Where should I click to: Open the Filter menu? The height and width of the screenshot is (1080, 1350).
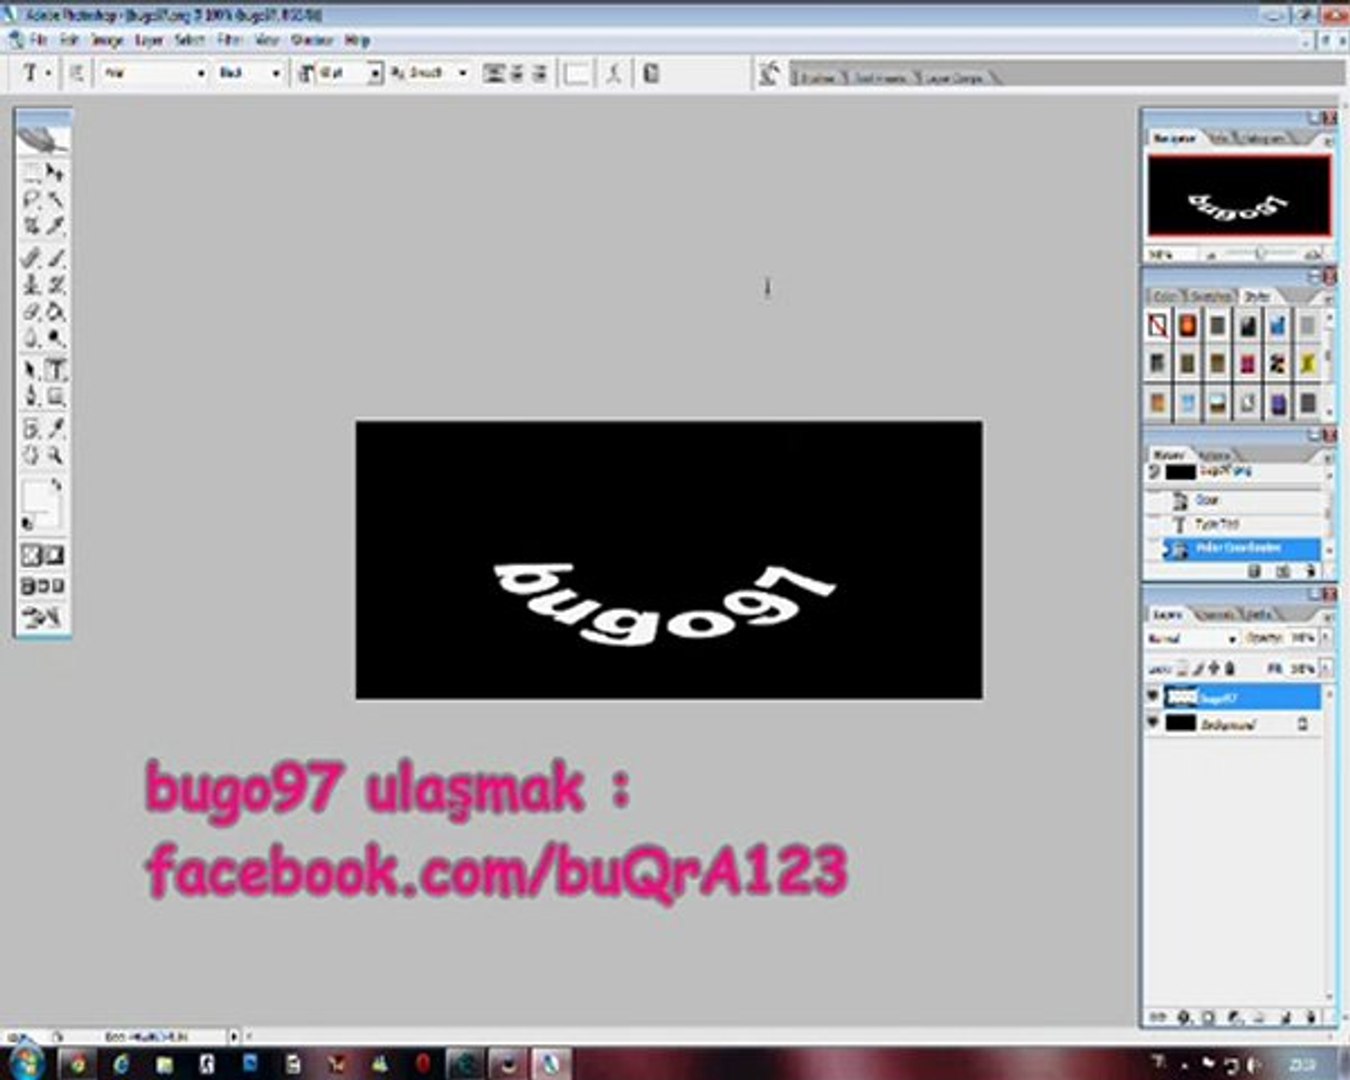tap(230, 40)
